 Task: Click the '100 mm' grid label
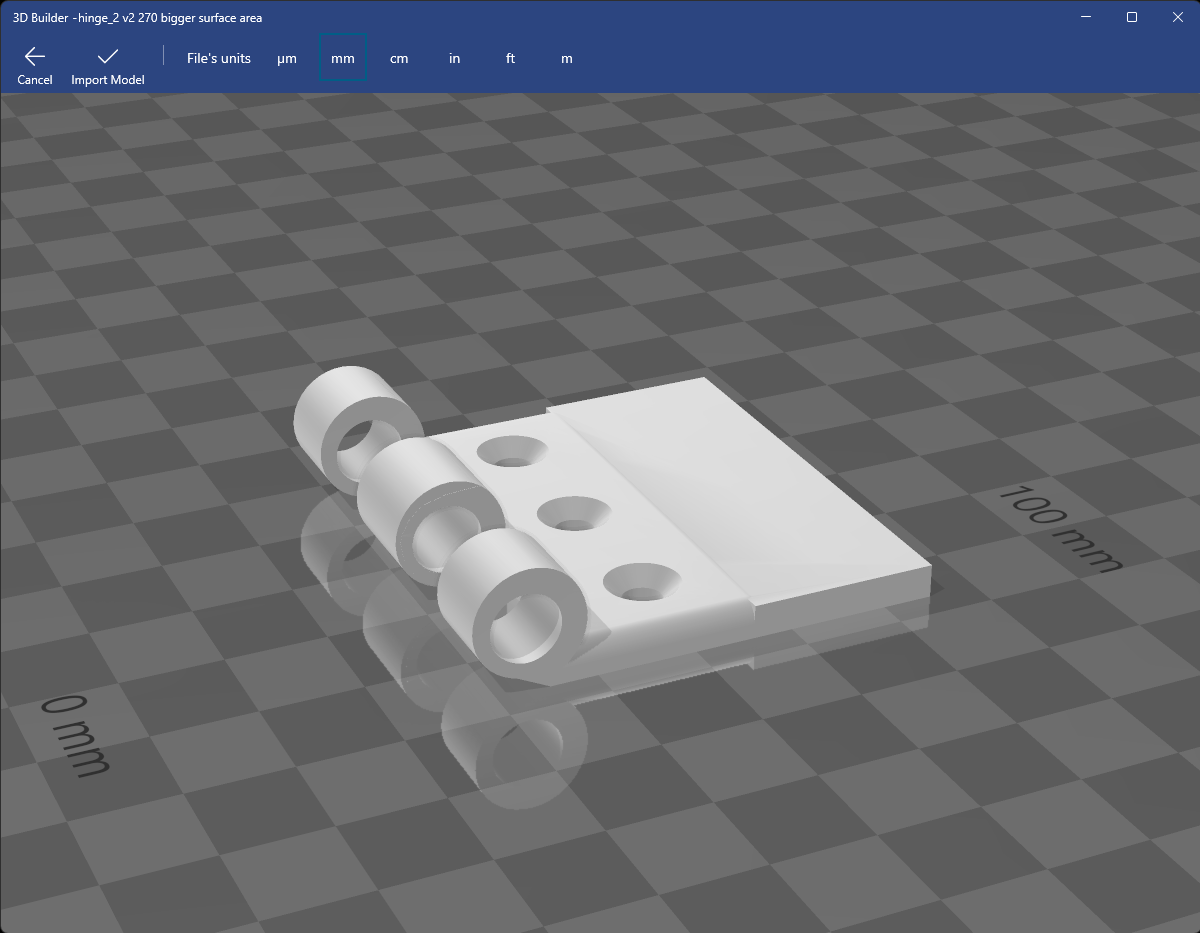click(x=1062, y=528)
